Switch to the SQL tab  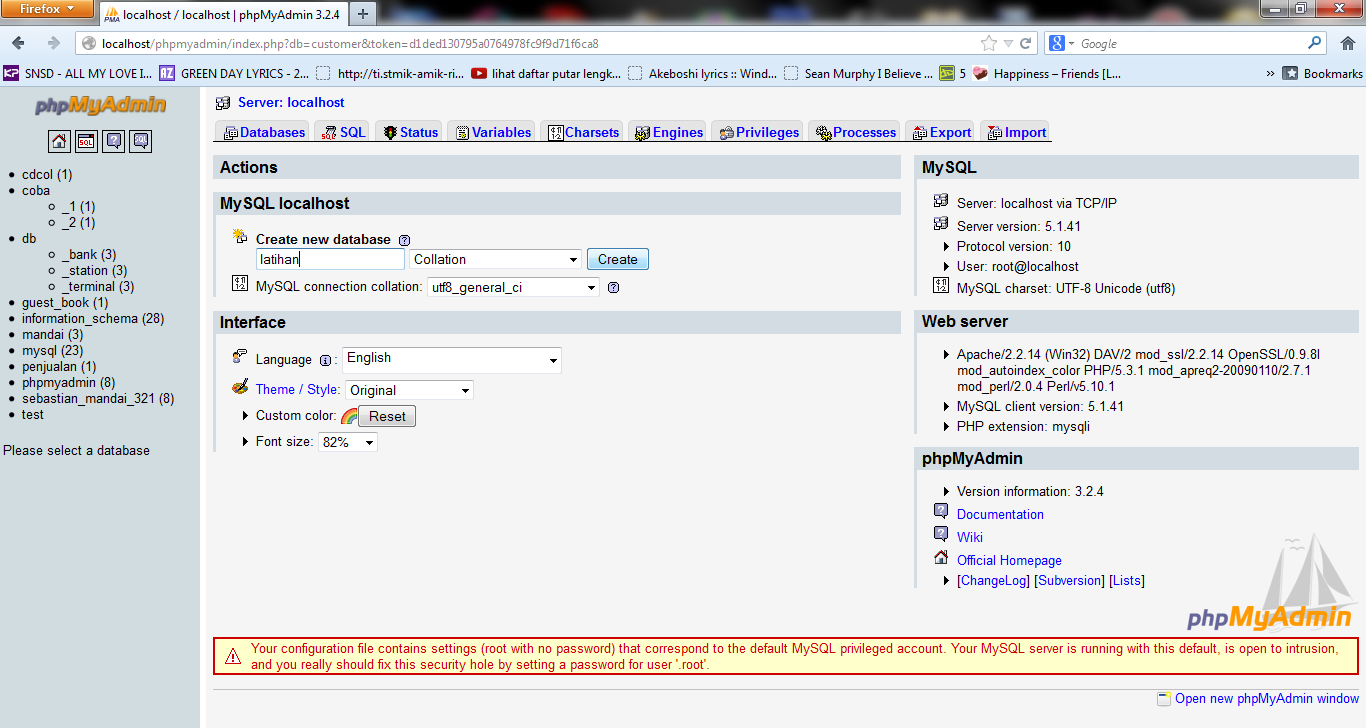tap(344, 132)
